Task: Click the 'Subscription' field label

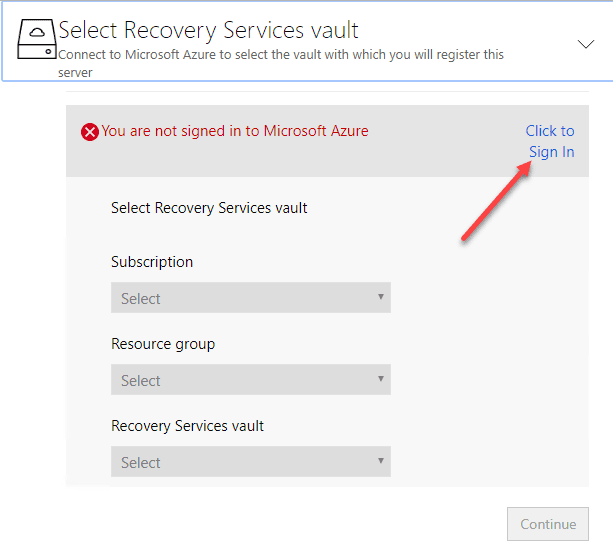Action: (x=152, y=262)
